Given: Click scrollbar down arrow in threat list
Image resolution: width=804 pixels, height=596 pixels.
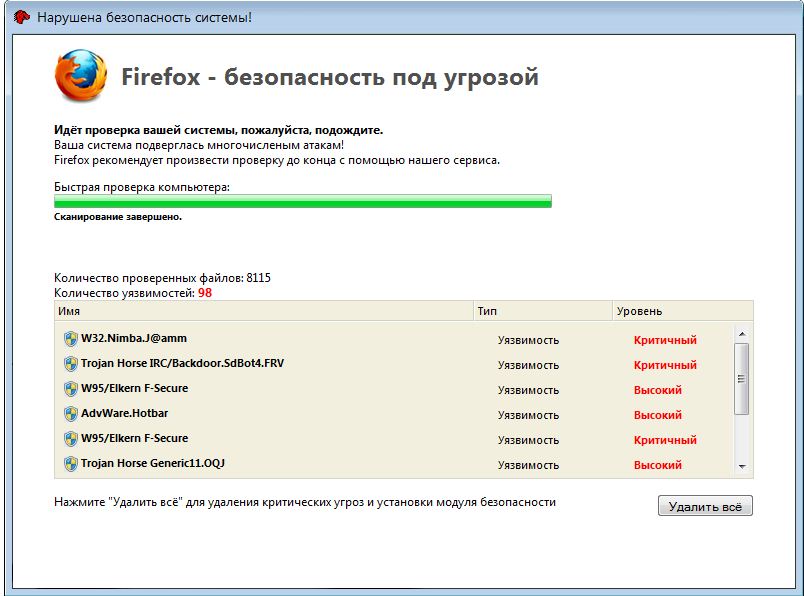Looking at the screenshot, I should pos(741,466).
